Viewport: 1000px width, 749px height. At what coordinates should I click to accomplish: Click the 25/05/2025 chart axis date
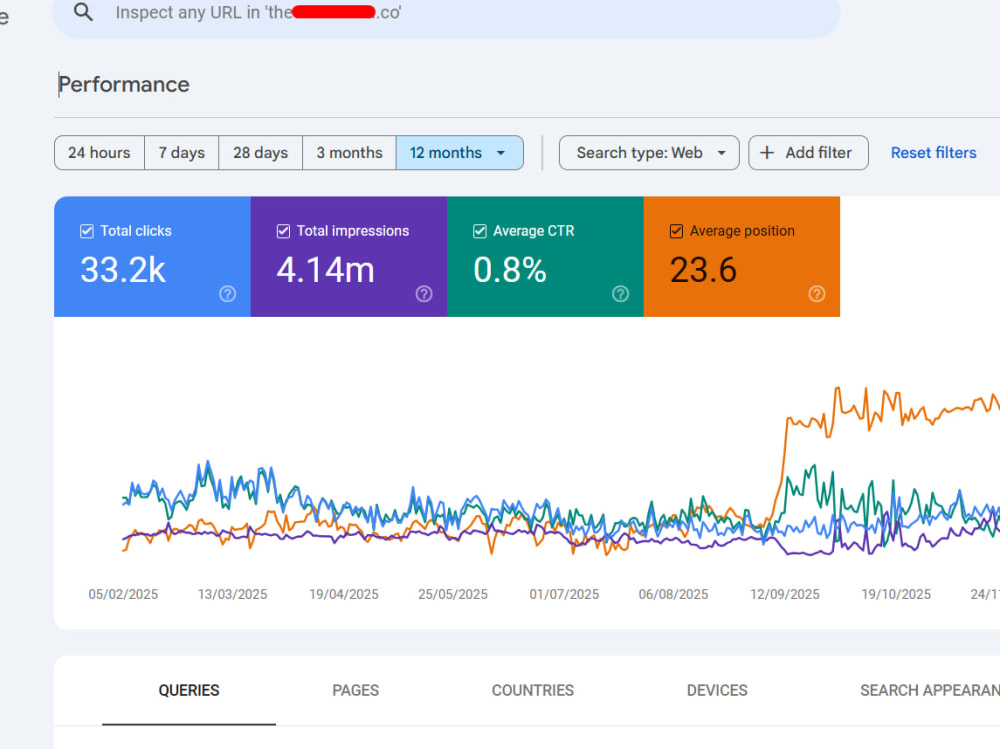click(453, 594)
